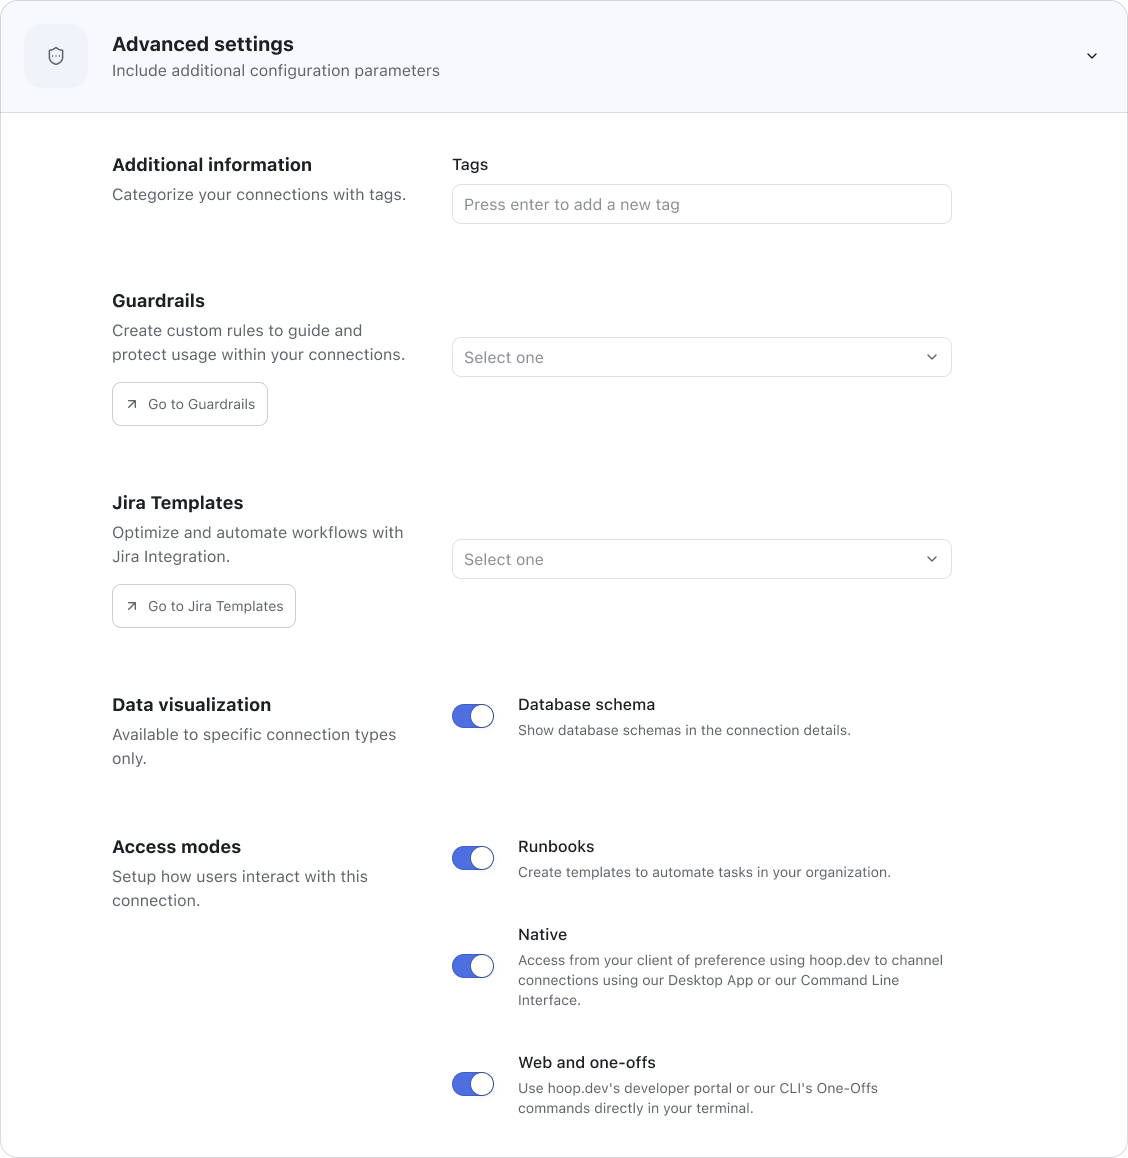Collapse the Advanced settings section chevron

(1092, 56)
